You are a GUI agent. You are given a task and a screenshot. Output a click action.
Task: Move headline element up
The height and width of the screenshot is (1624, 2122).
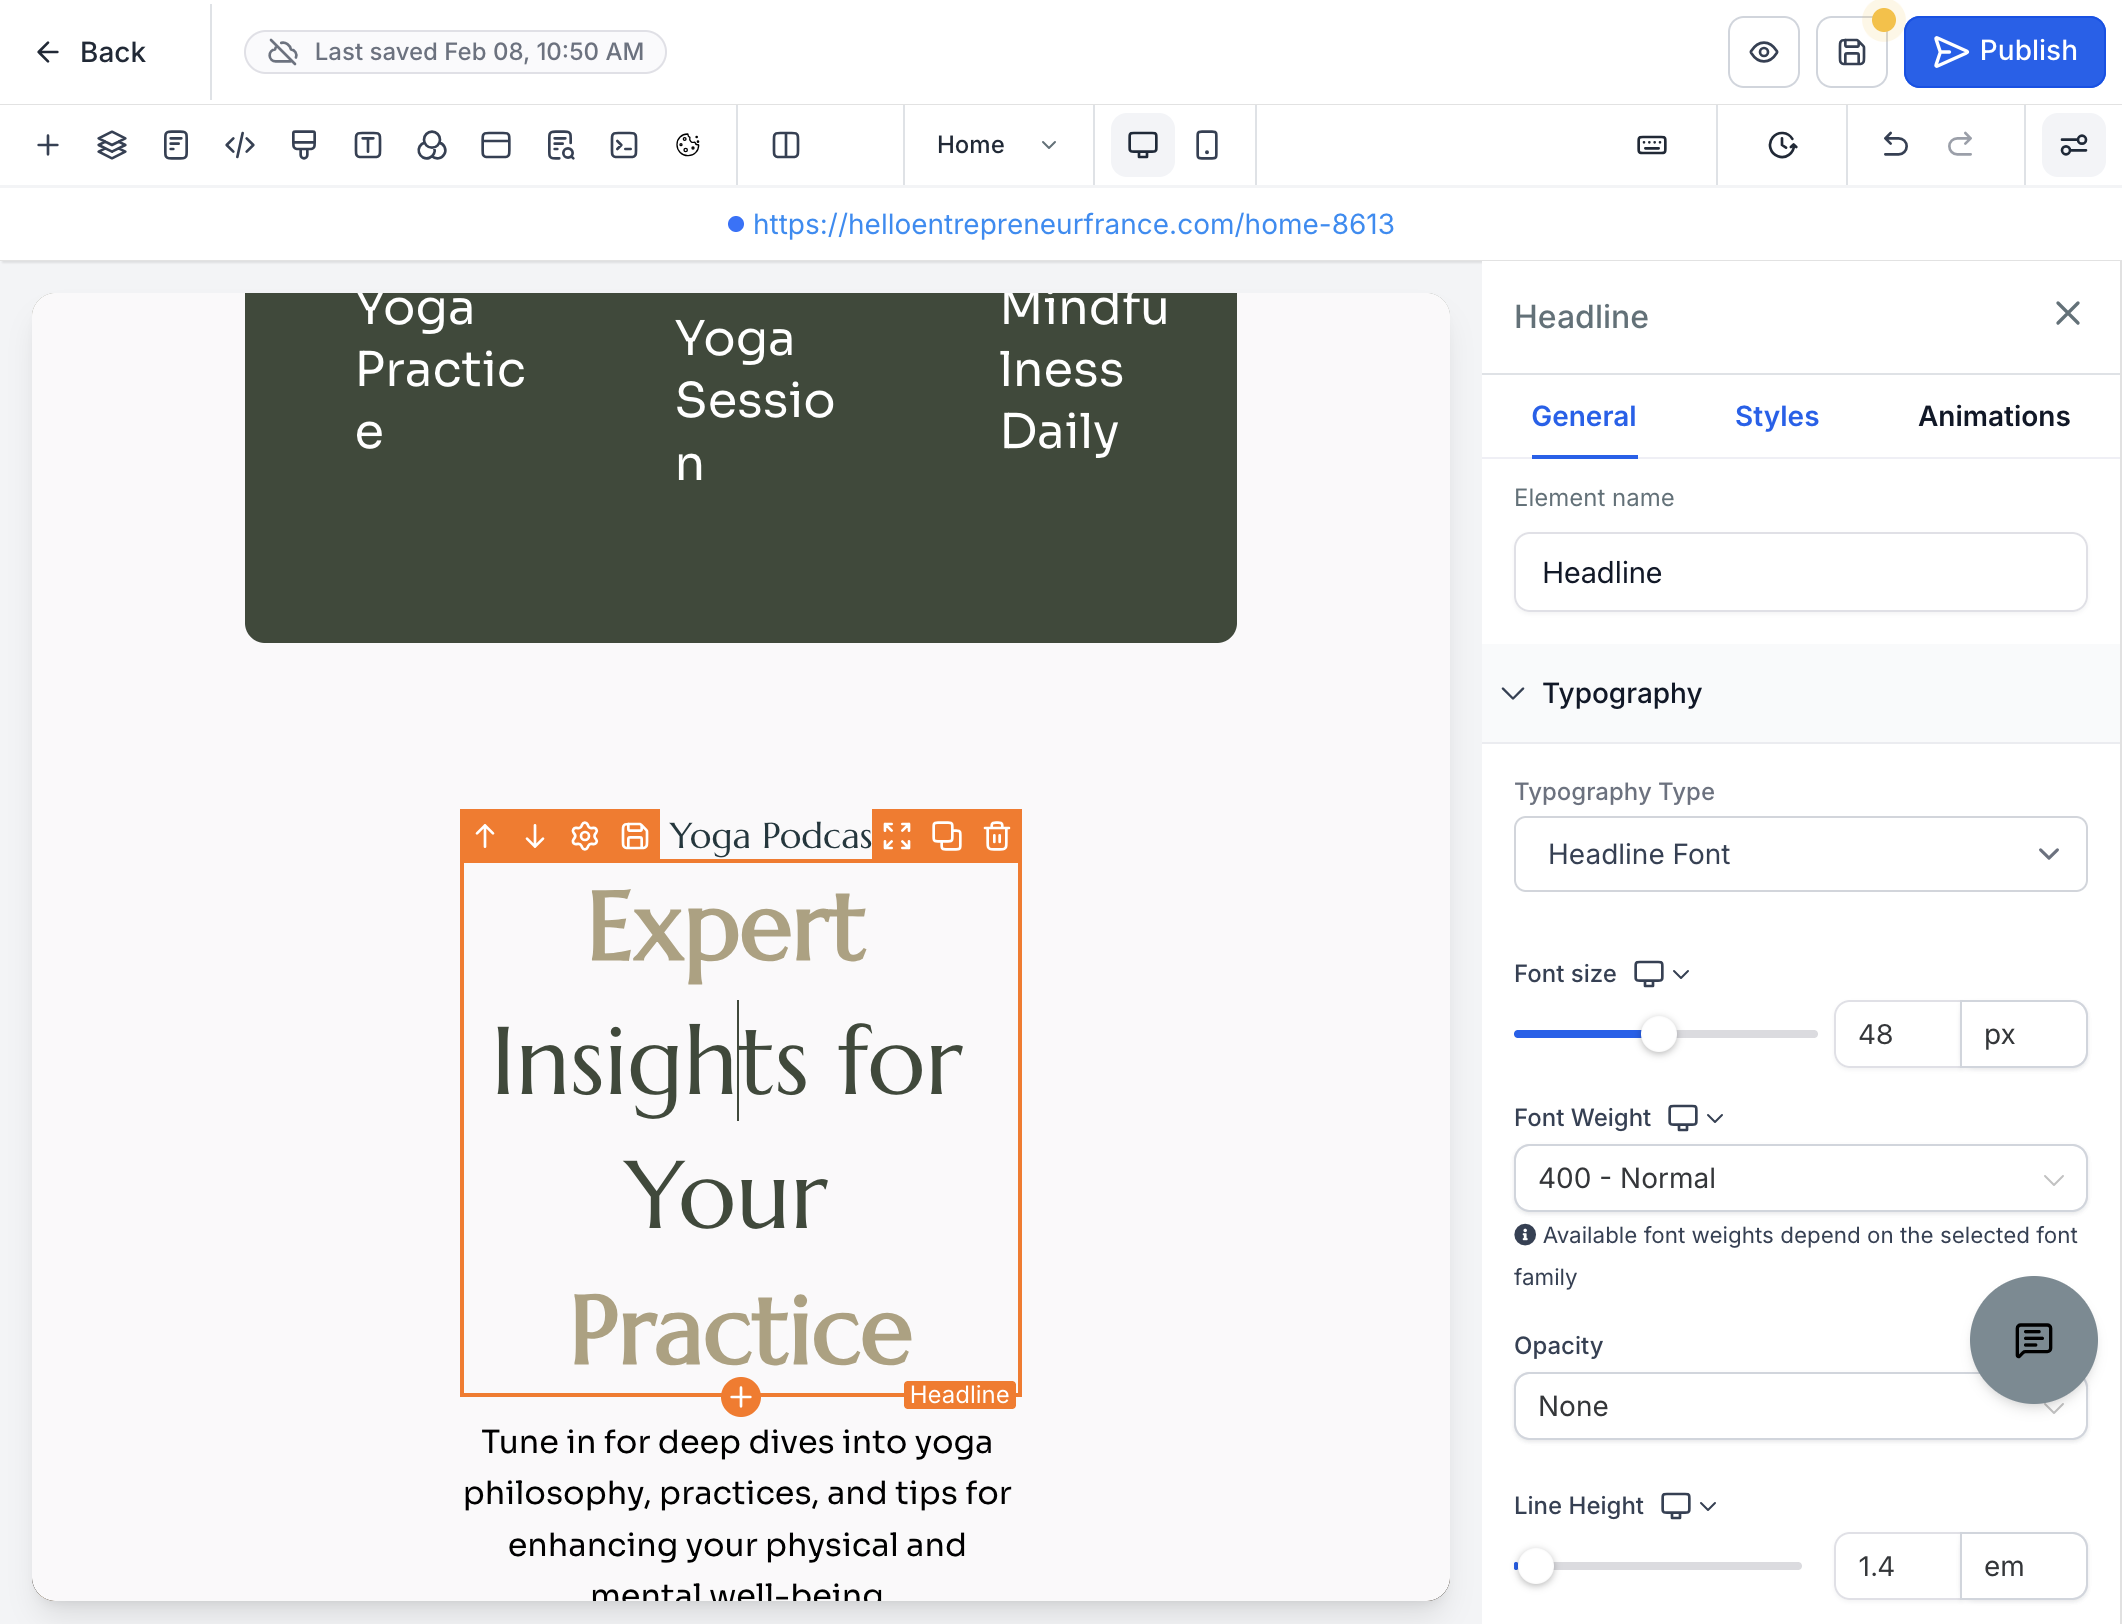[486, 836]
